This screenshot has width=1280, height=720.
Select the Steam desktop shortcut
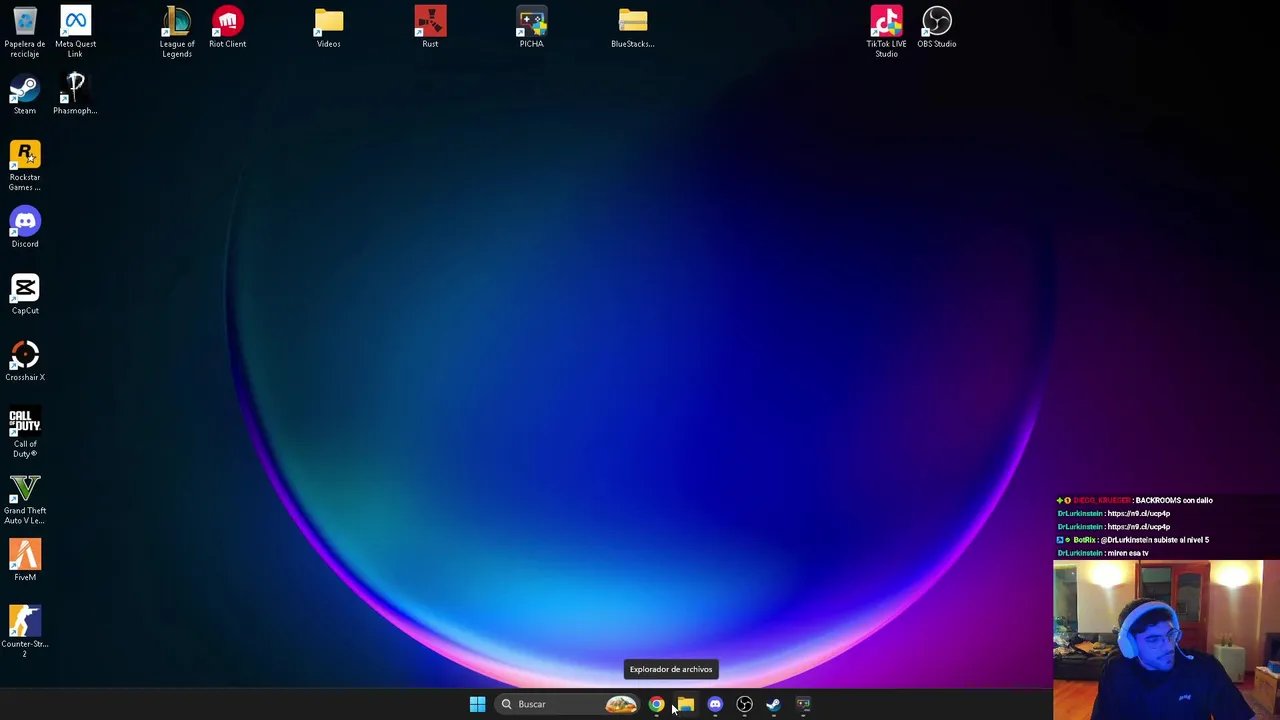(x=25, y=94)
